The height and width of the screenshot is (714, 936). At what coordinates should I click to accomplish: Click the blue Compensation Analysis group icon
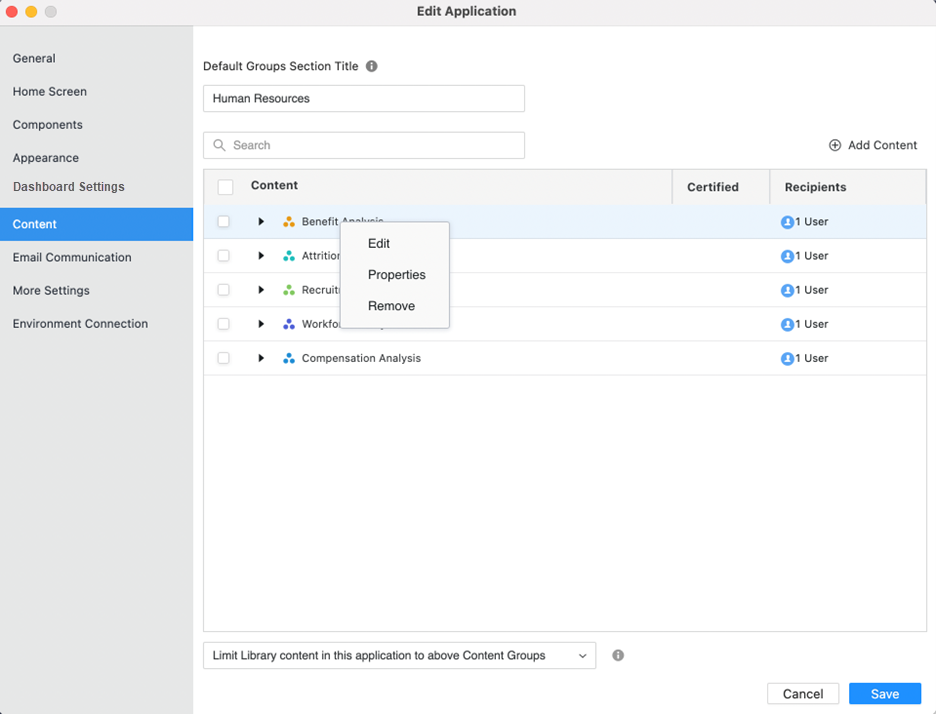coord(289,358)
